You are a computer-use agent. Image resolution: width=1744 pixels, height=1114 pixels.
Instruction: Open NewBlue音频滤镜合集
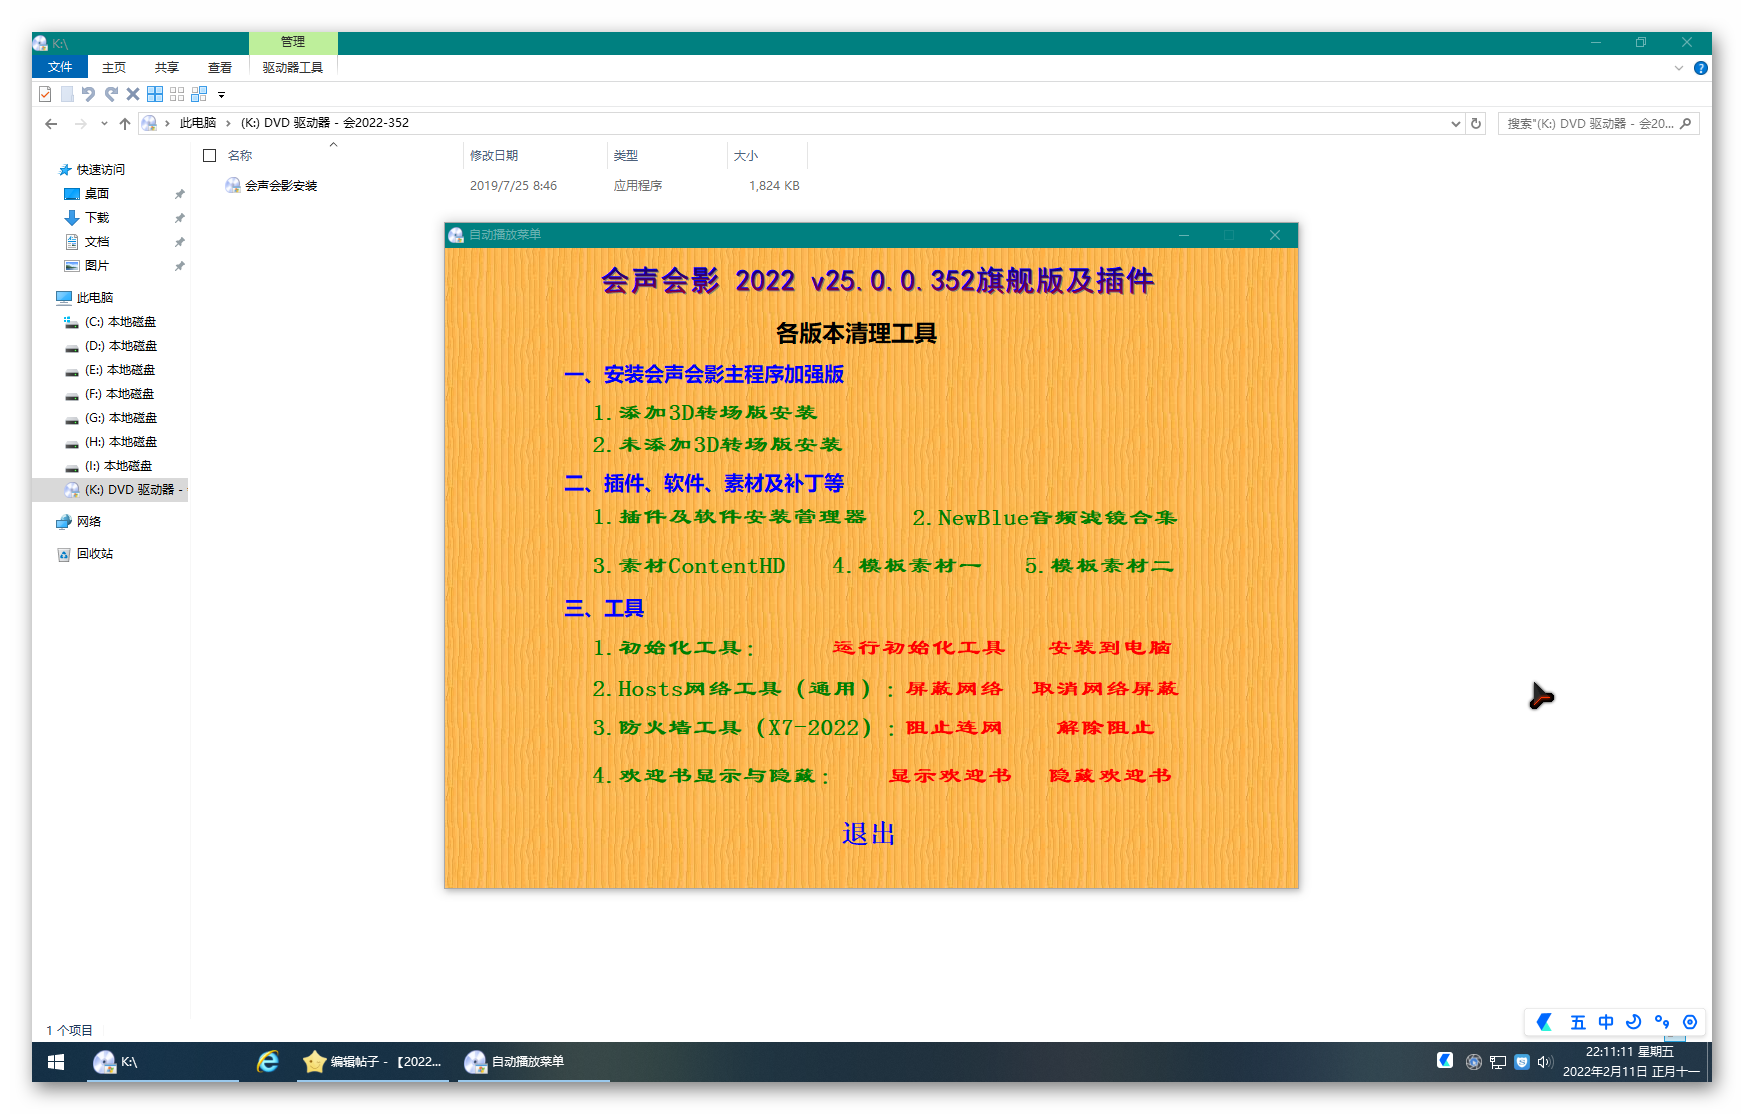pos(1044,517)
